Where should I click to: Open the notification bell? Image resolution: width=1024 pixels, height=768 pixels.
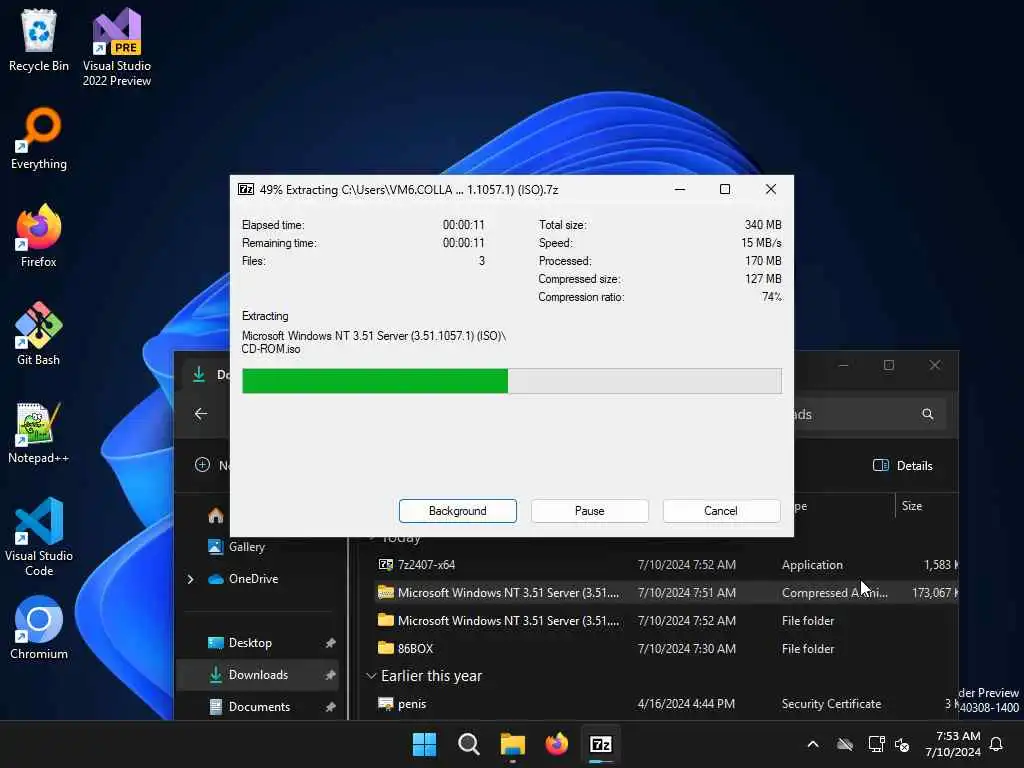point(996,744)
